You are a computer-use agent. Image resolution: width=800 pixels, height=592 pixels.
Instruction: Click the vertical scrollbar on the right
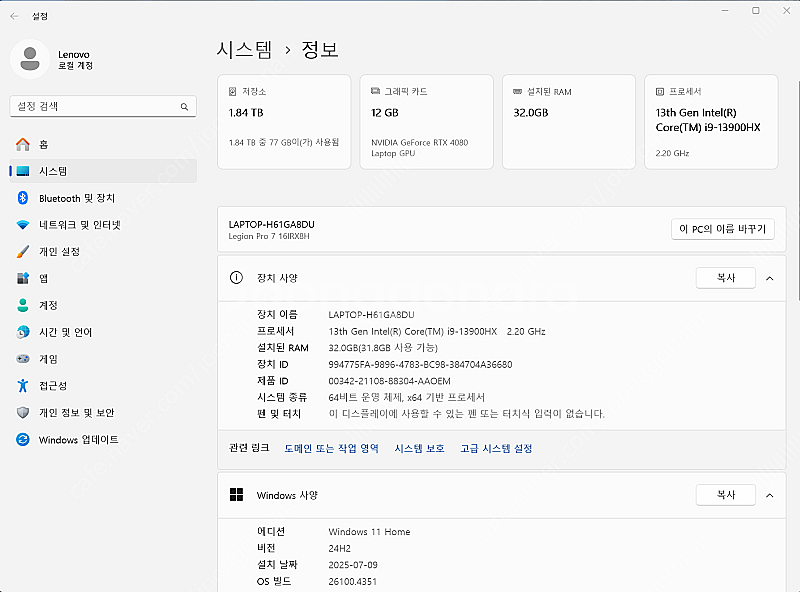coord(797,190)
